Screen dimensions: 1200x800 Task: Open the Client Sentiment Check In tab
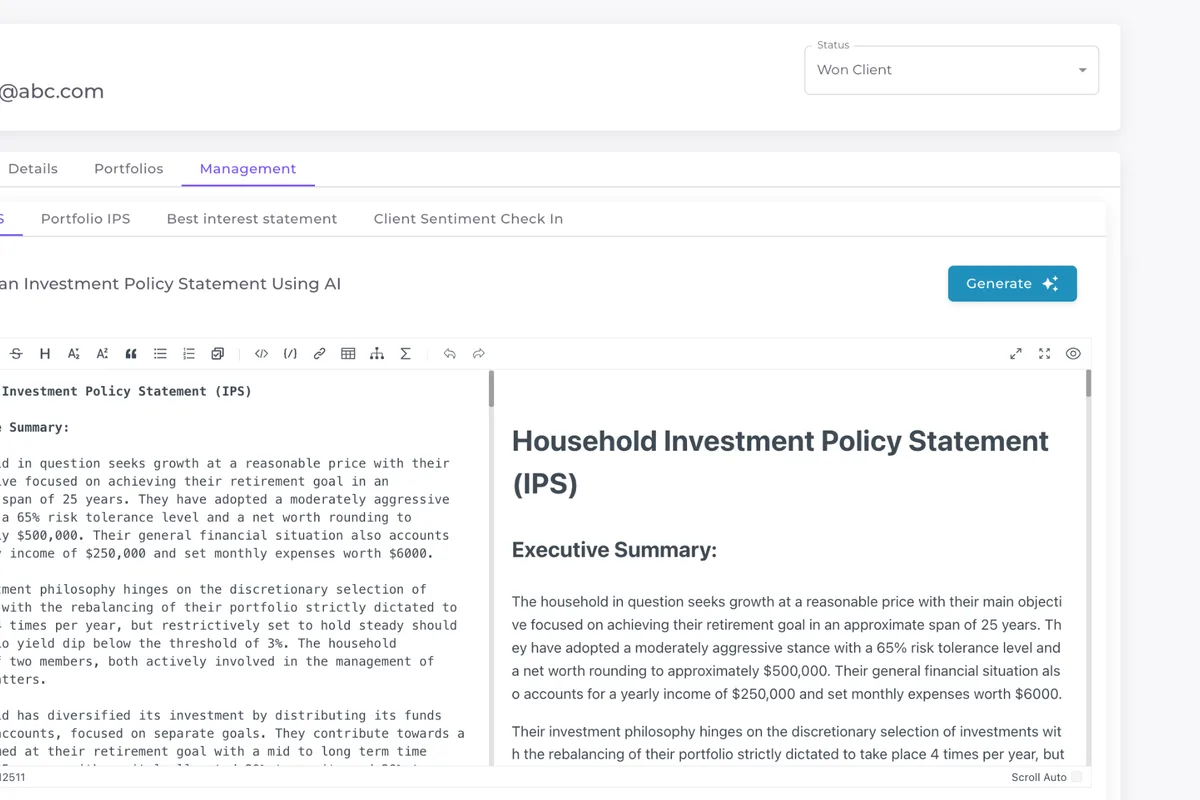pos(468,219)
